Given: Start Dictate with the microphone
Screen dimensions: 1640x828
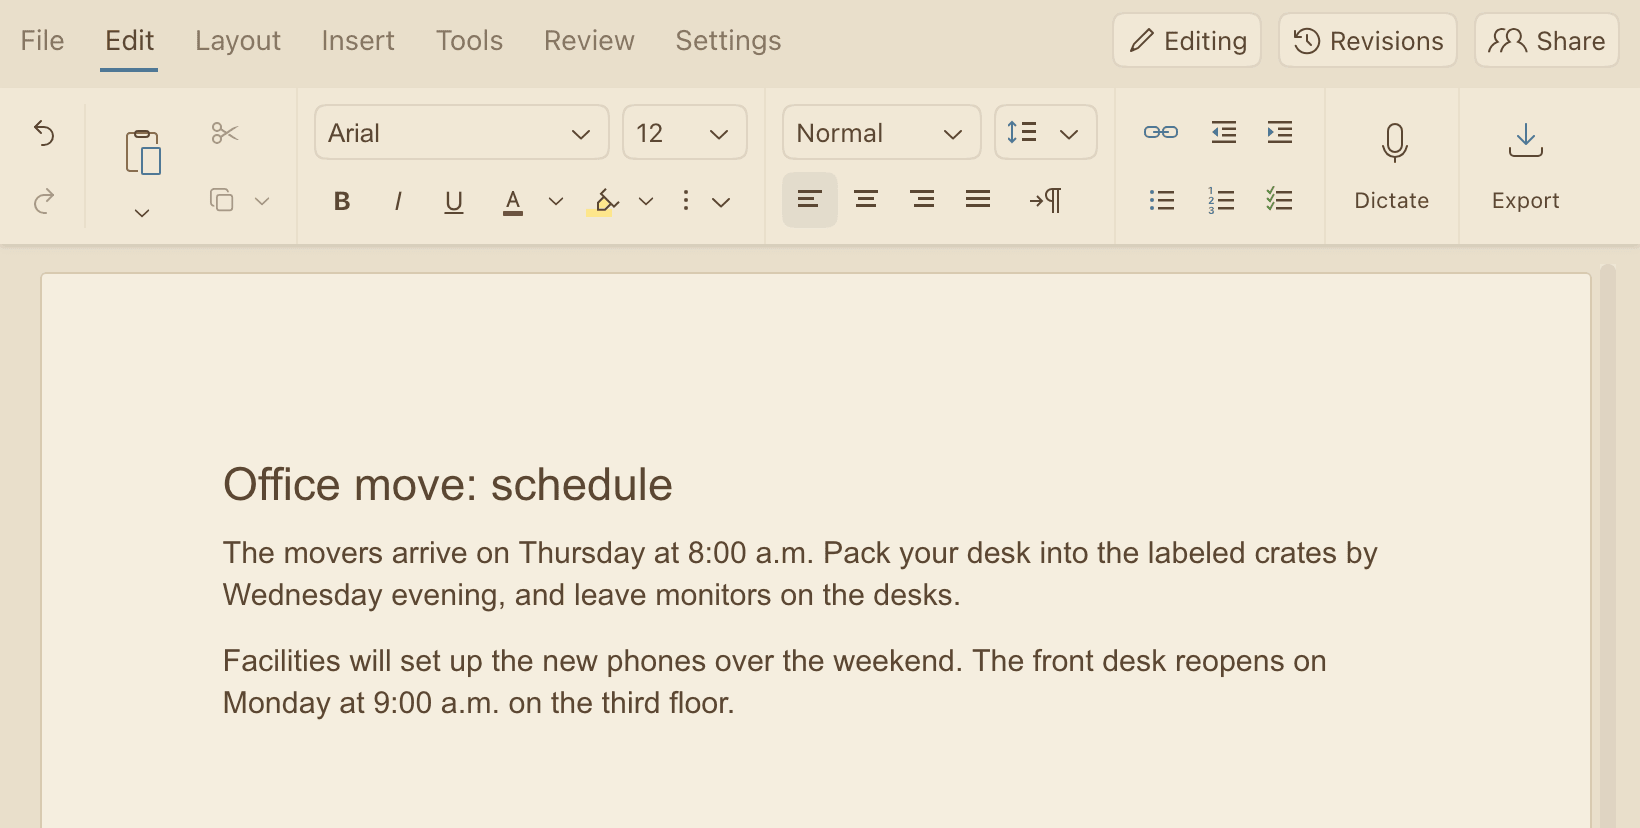Looking at the screenshot, I should coord(1394,142).
